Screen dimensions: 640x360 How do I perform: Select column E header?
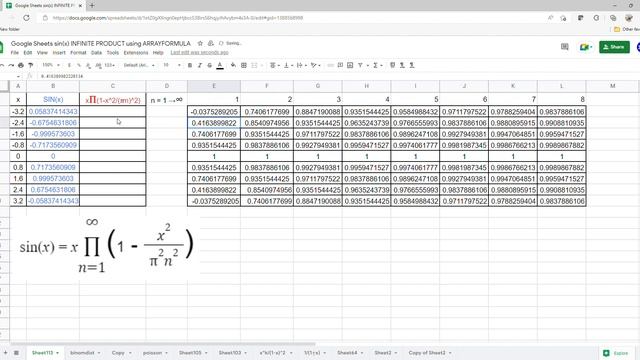click(x=214, y=86)
